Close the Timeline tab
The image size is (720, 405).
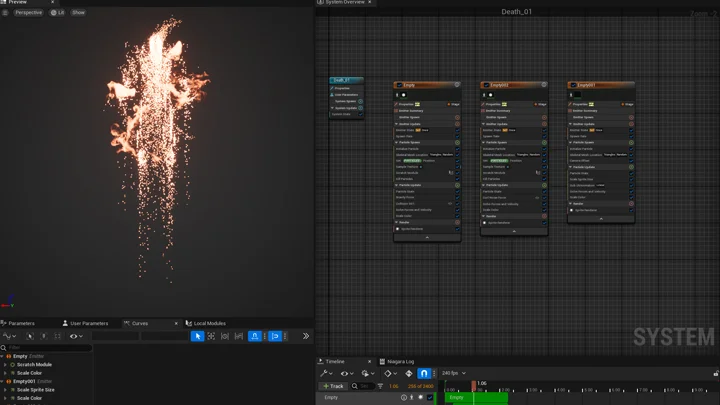point(370,361)
